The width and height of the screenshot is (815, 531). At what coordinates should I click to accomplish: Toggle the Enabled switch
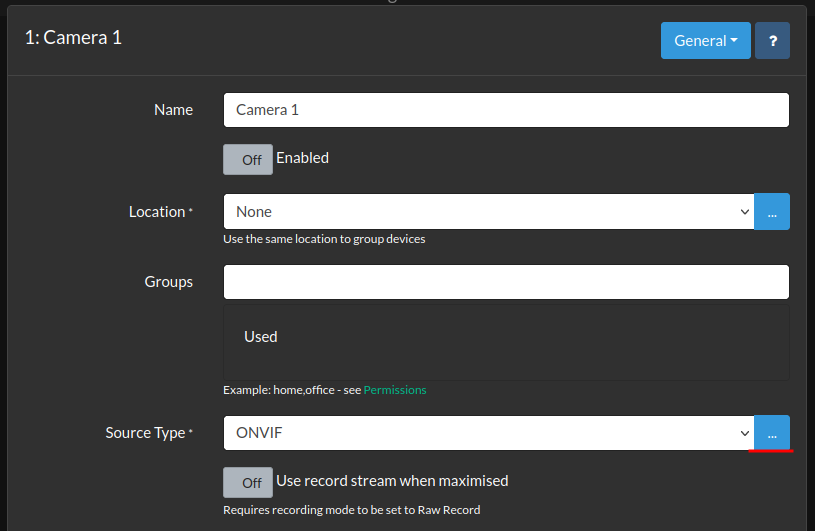pos(248,160)
